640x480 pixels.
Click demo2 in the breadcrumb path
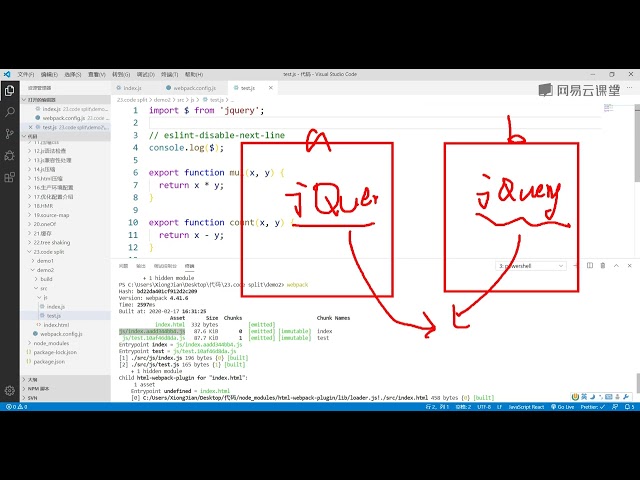(162, 100)
